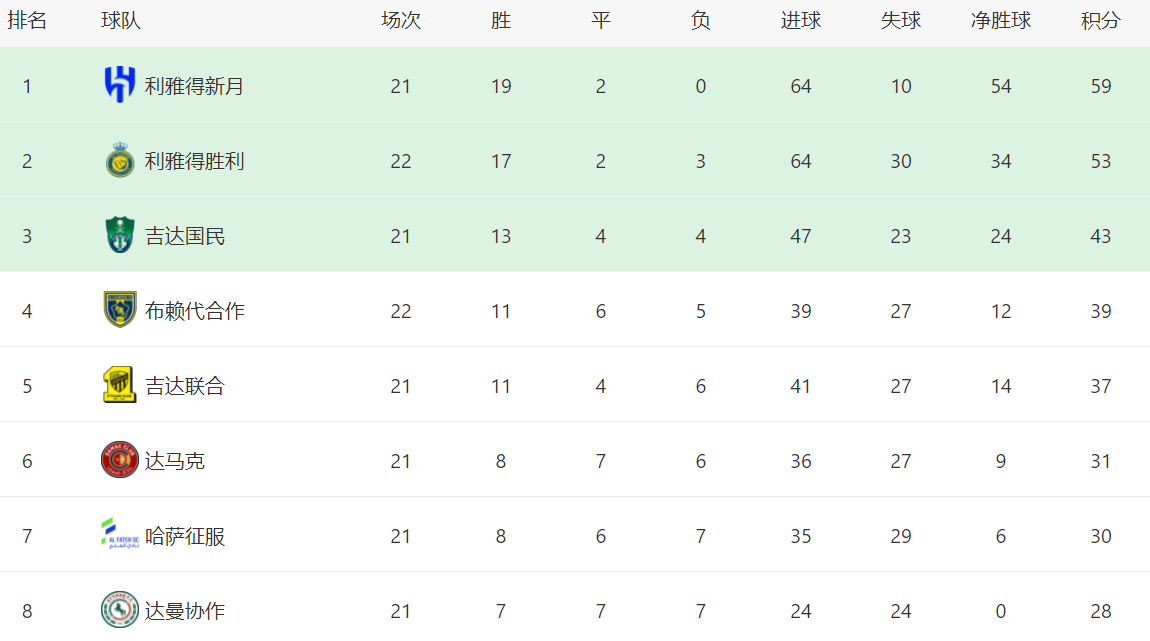Open the 达马克 red round crest
Screen dimensions: 1150x641
point(120,460)
